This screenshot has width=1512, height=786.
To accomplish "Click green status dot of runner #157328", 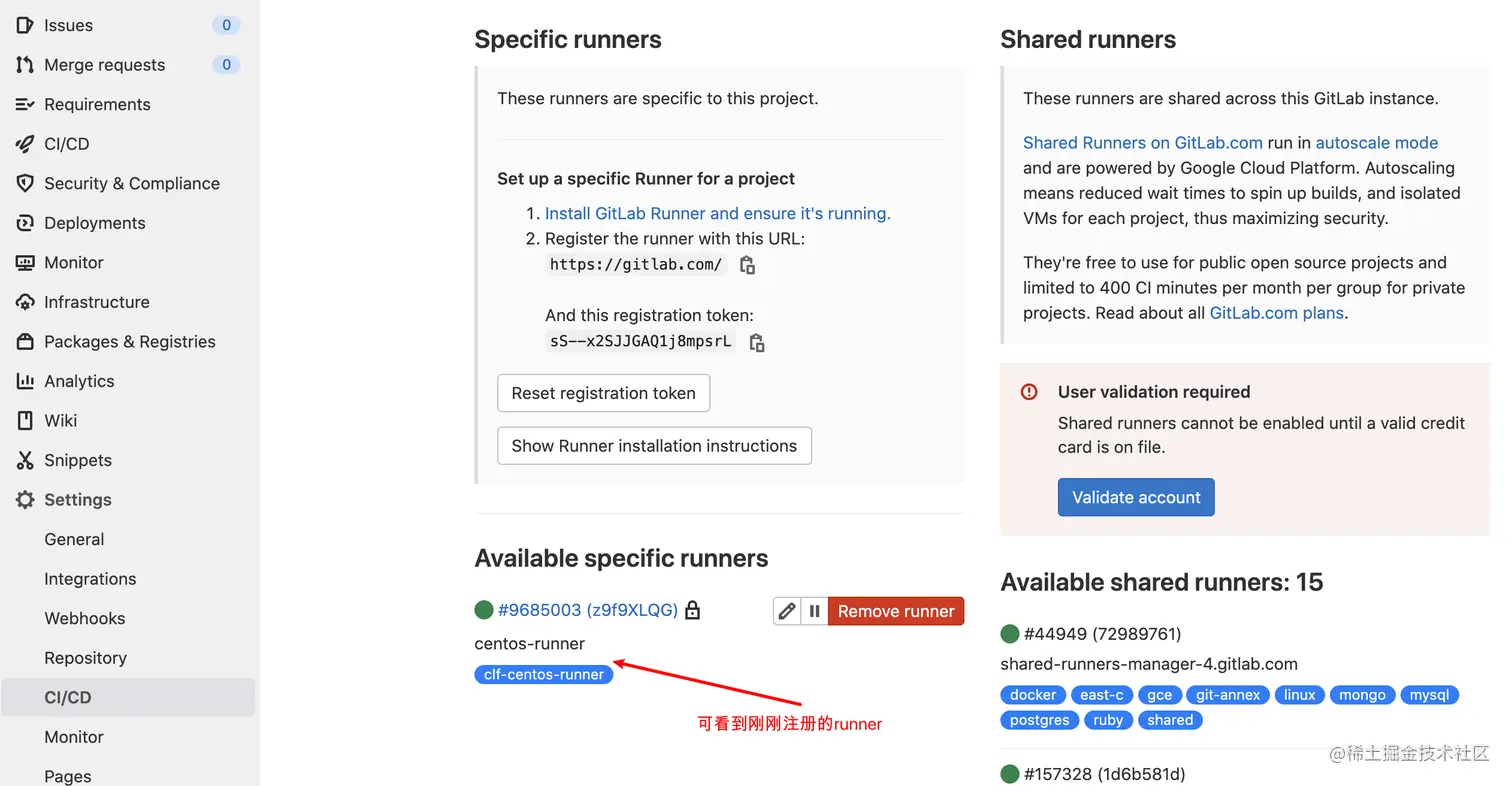I will tap(1010, 774).
